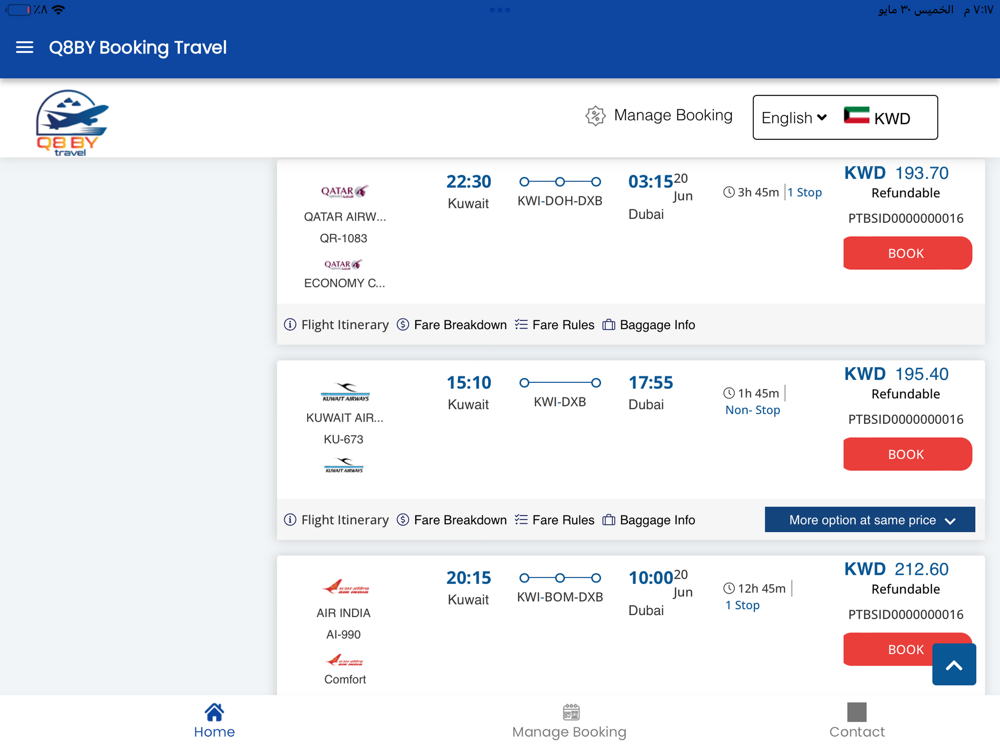Click the AI-990 flight number
This screenshot has height=750, width=1000.
[344, 635]
